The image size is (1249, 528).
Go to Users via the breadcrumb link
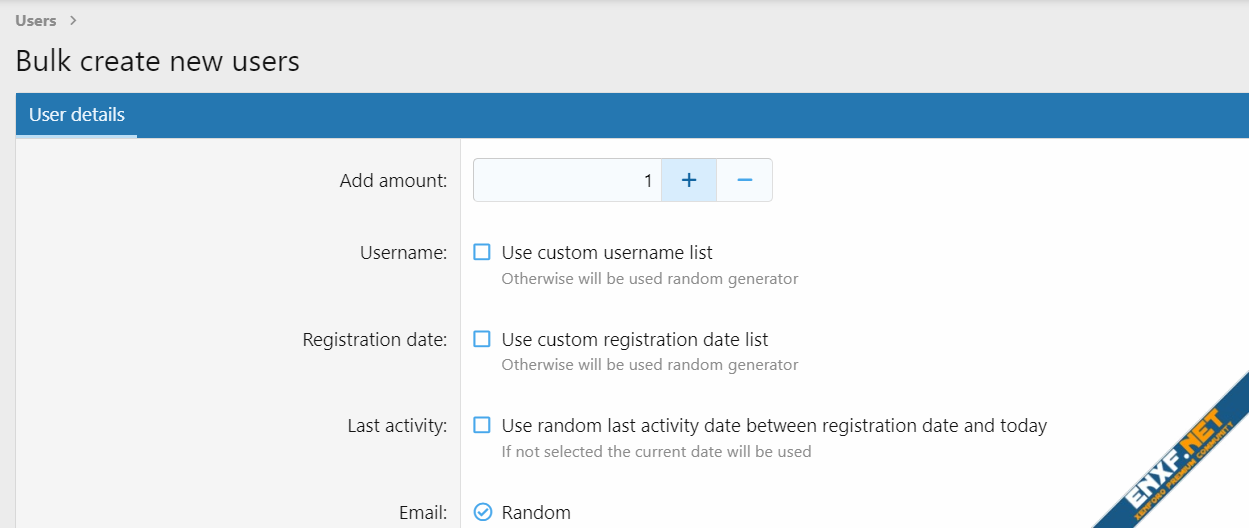coord(36,20)
